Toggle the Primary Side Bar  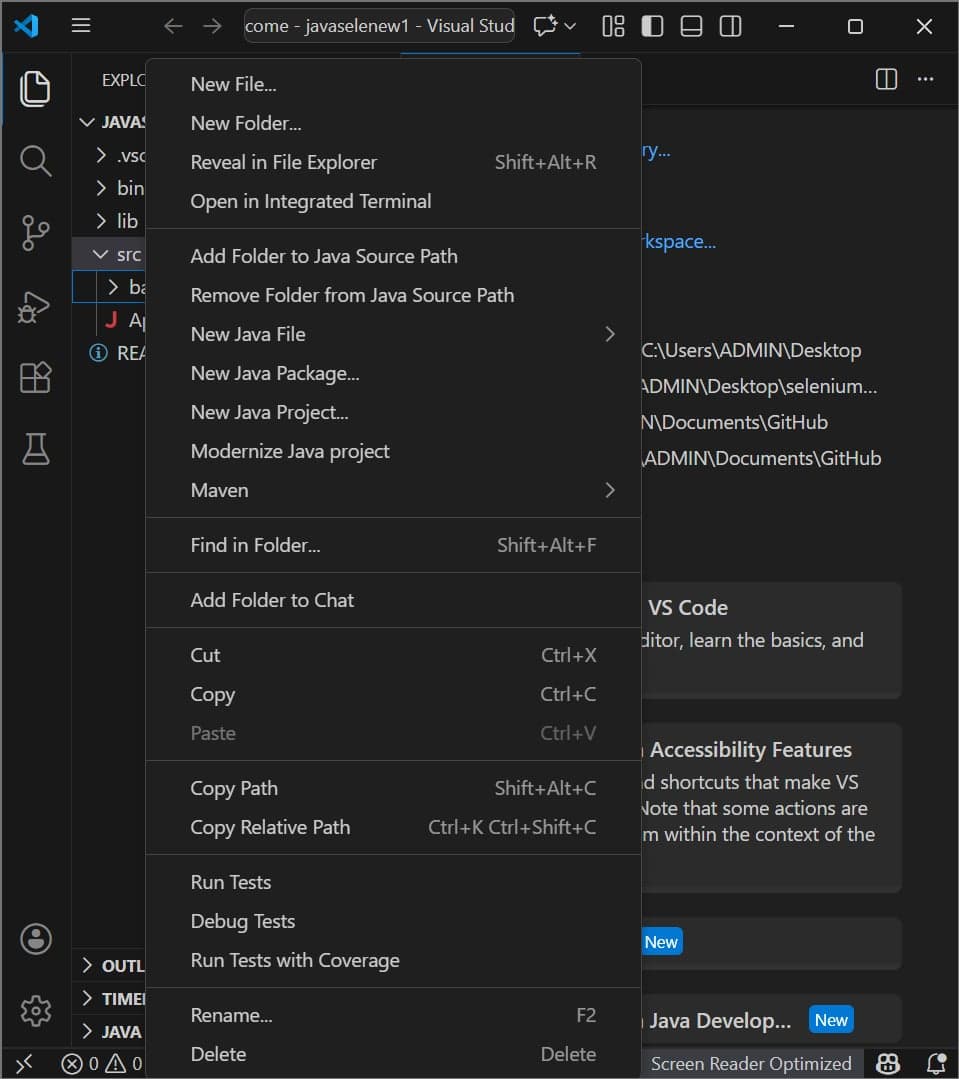click(652, 26)
